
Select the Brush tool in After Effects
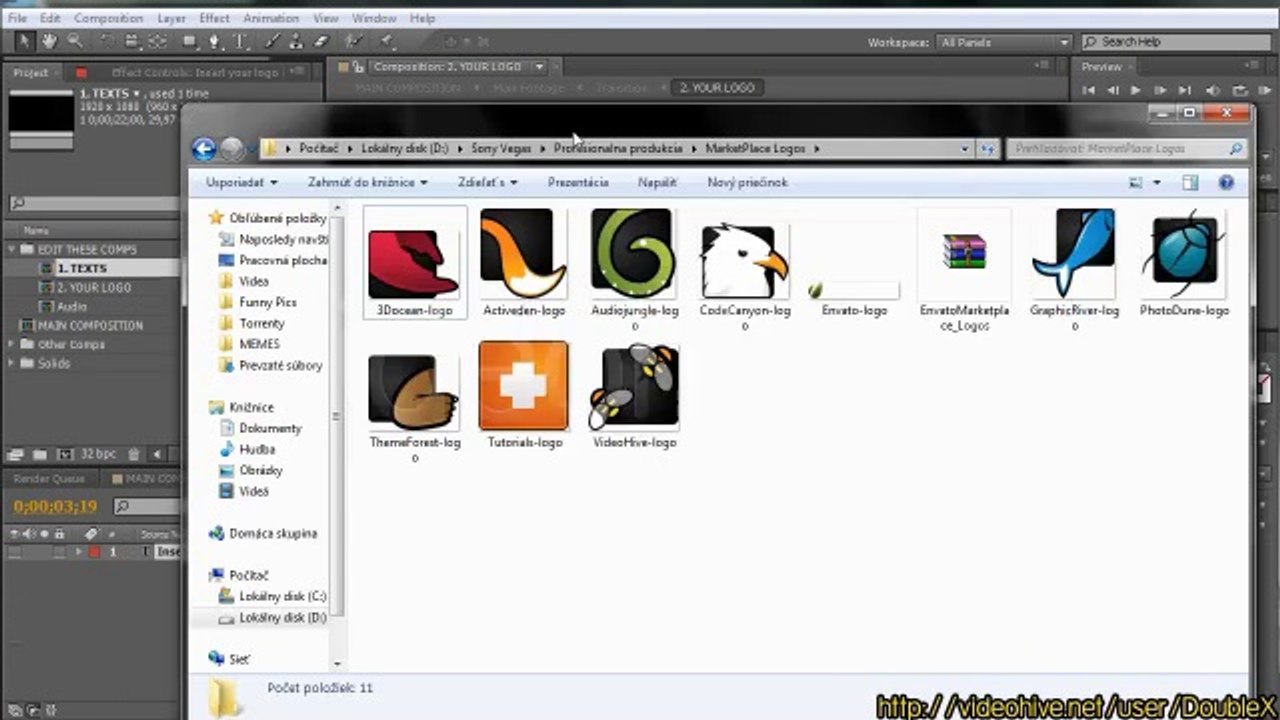(x=272, y=41)
